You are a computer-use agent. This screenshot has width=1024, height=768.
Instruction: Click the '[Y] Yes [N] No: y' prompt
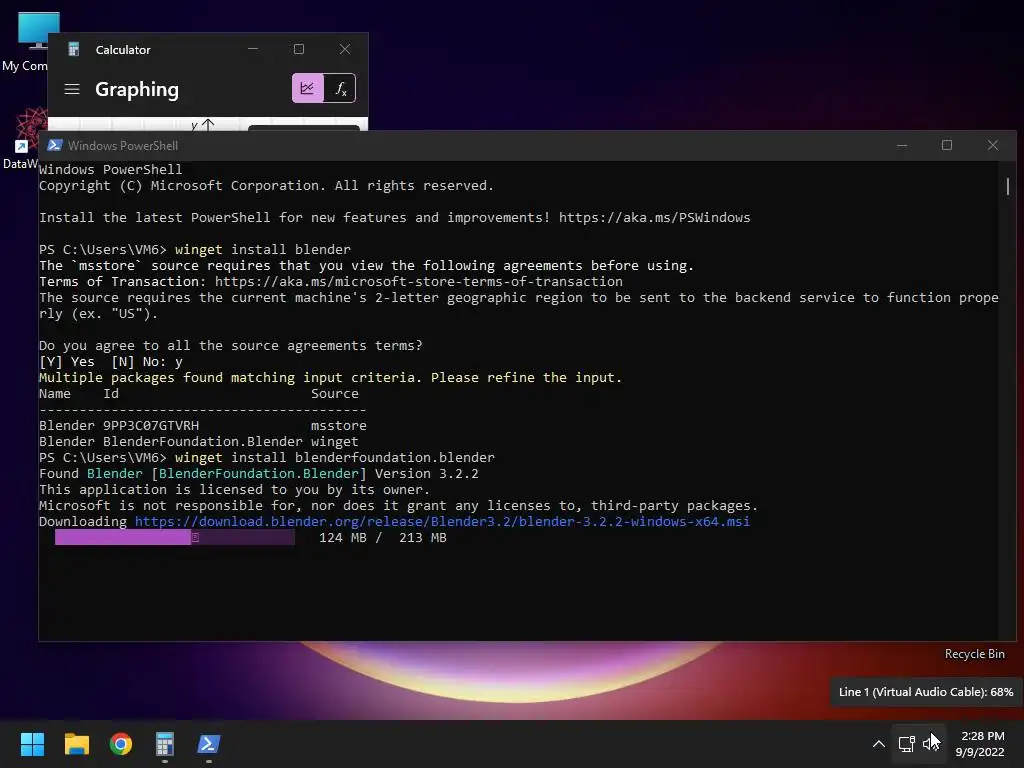click(x=111, y=362)
